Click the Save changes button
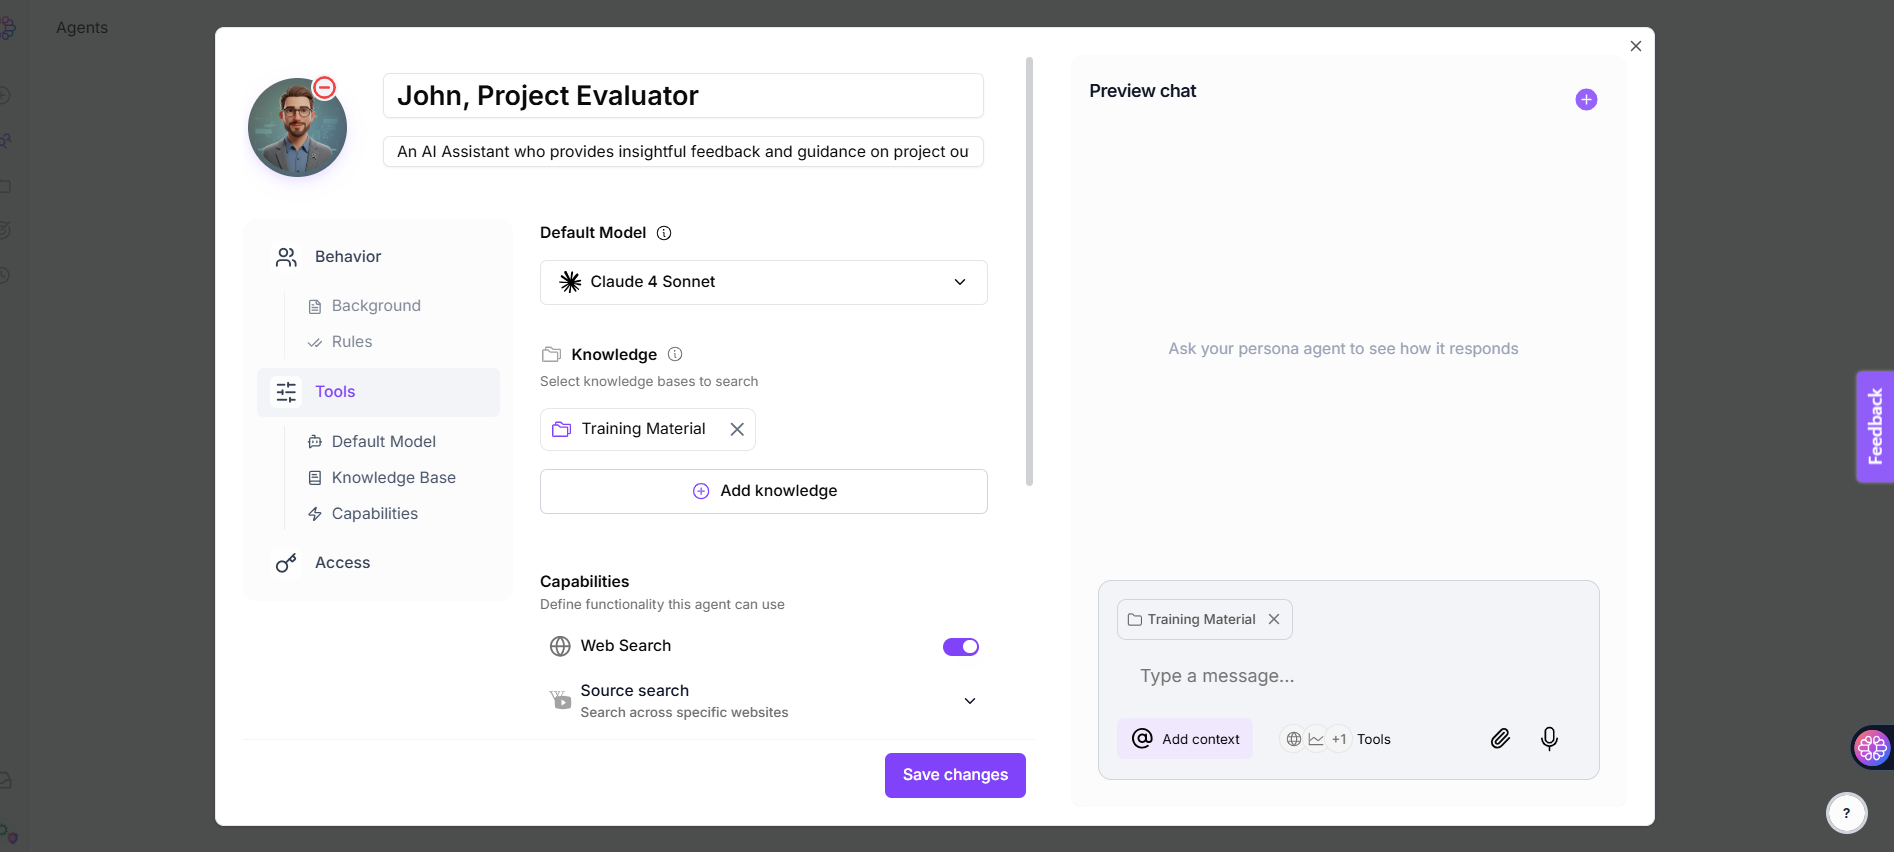This screenshot has width=1894, height=852. coord(955,775)
